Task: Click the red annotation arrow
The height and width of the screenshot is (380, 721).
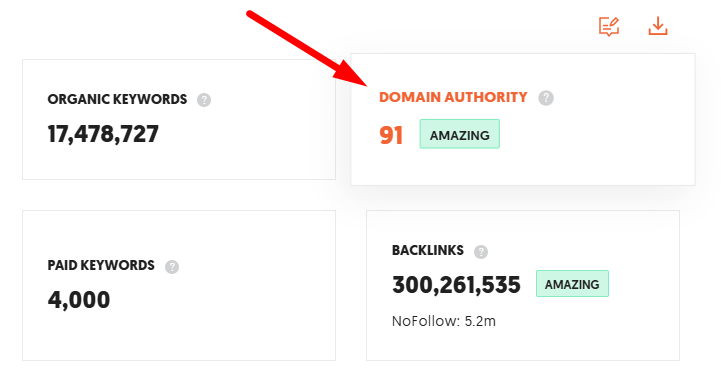Action: [x=306, y=48]
